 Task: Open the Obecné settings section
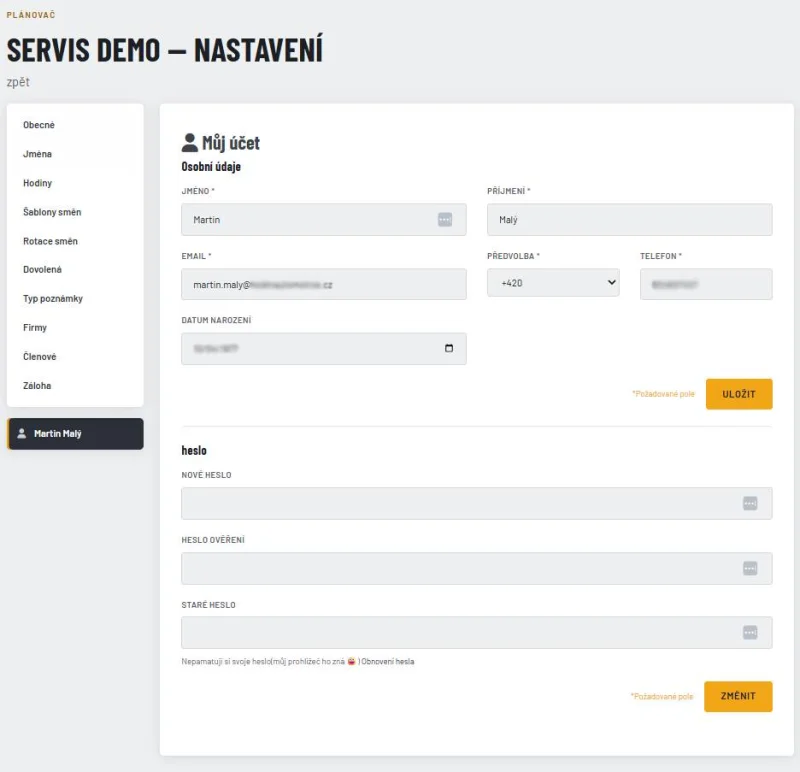pyautogui.click(x=39, y=125)
